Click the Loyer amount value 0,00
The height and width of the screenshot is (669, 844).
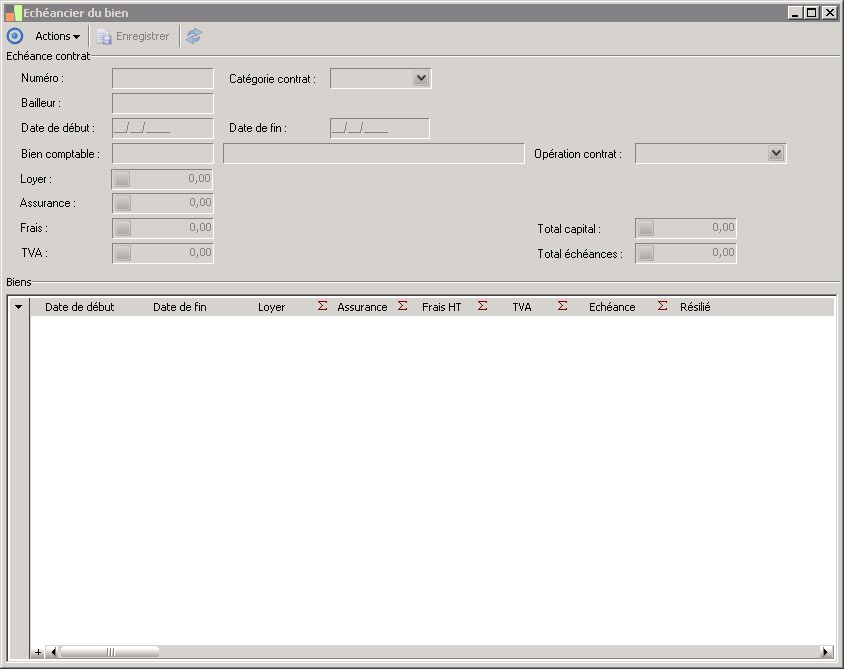199,179
